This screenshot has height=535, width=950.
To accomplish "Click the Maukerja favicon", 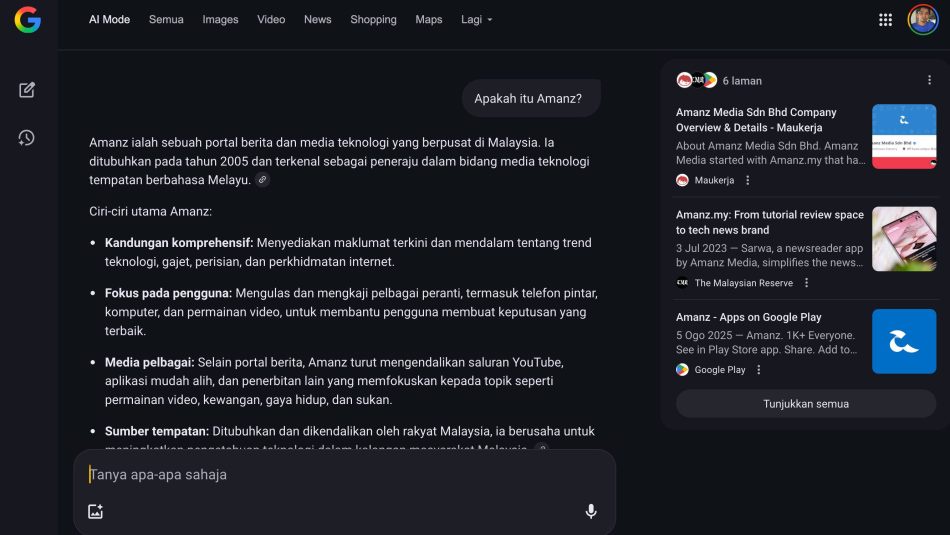I will pos(682,181).
